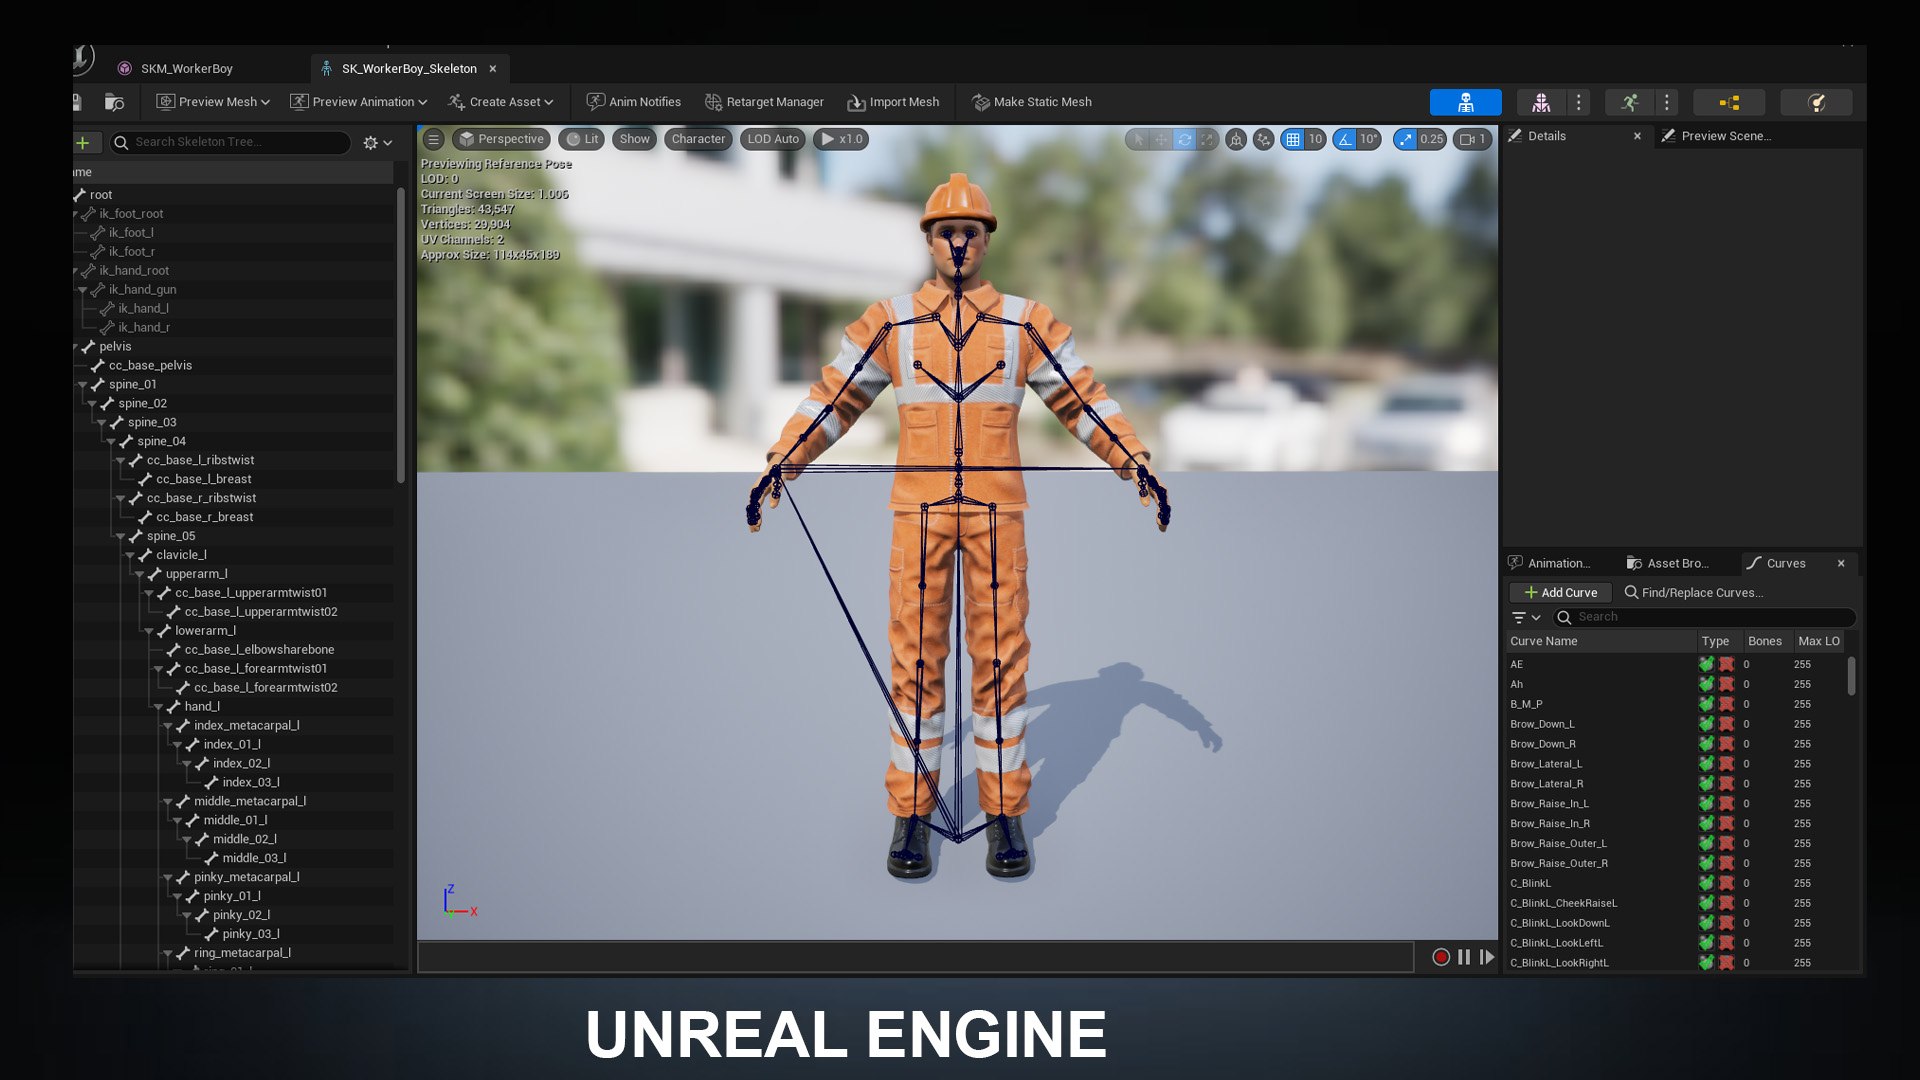Click the record animation button
This screenshot has height=1080, width=1920.
click(1441, 957)
